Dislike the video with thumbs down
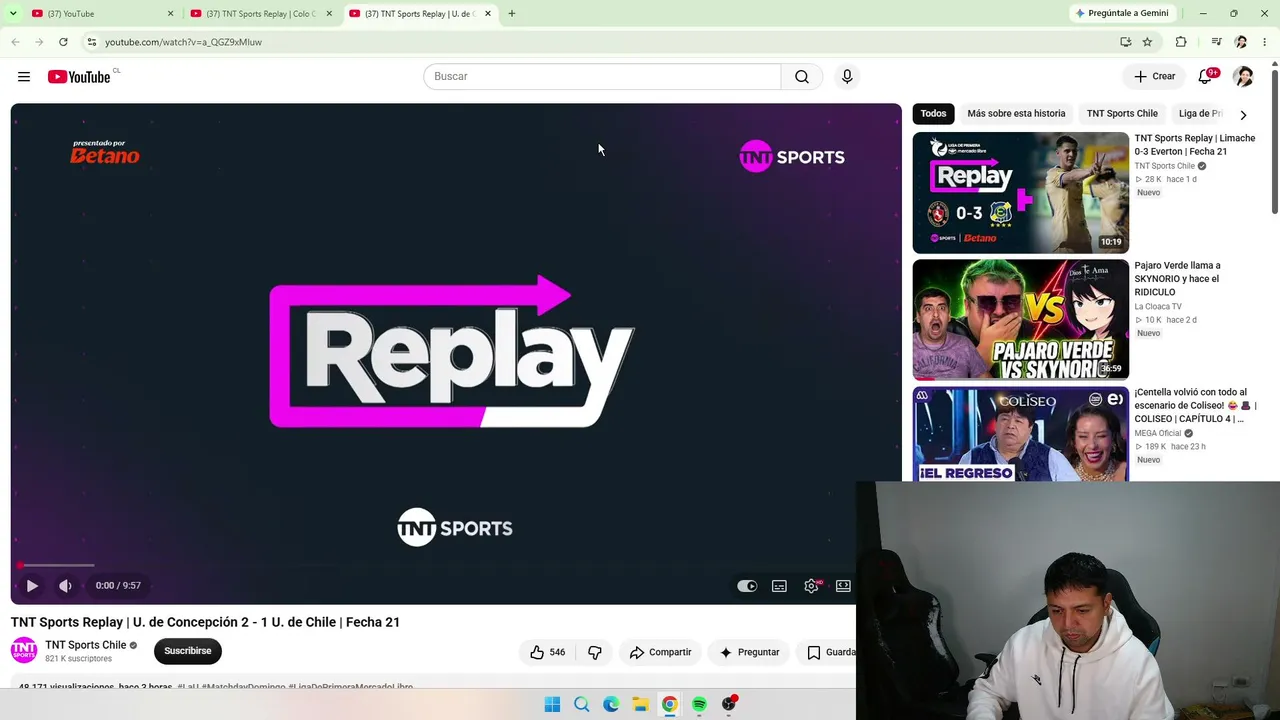1280x720 pixels. tap(595, 653)
